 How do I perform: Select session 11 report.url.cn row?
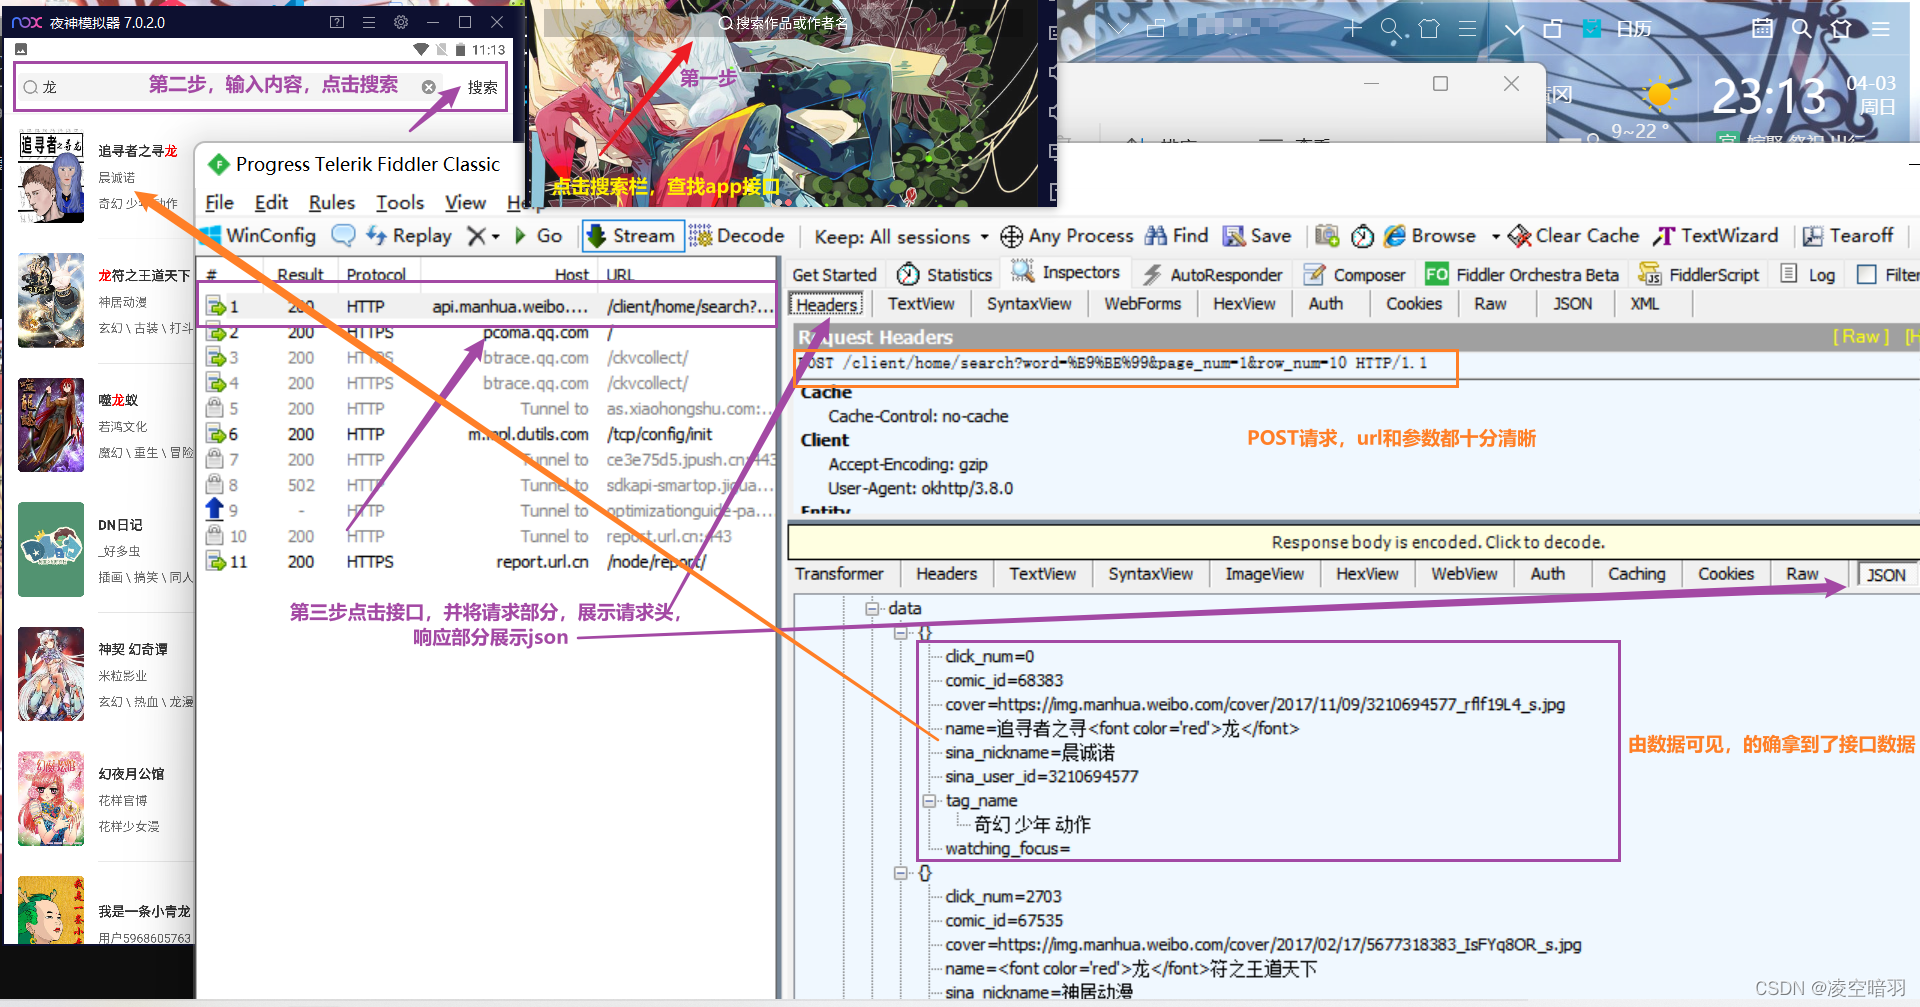coord(490,562)
